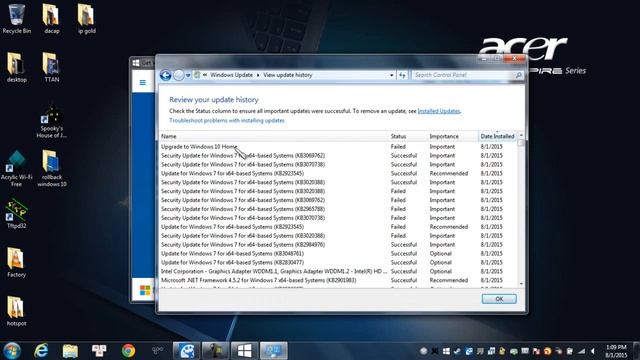The image size is (640, 360).
Task: Select the desktop folder icon
Action: [16, 68]
